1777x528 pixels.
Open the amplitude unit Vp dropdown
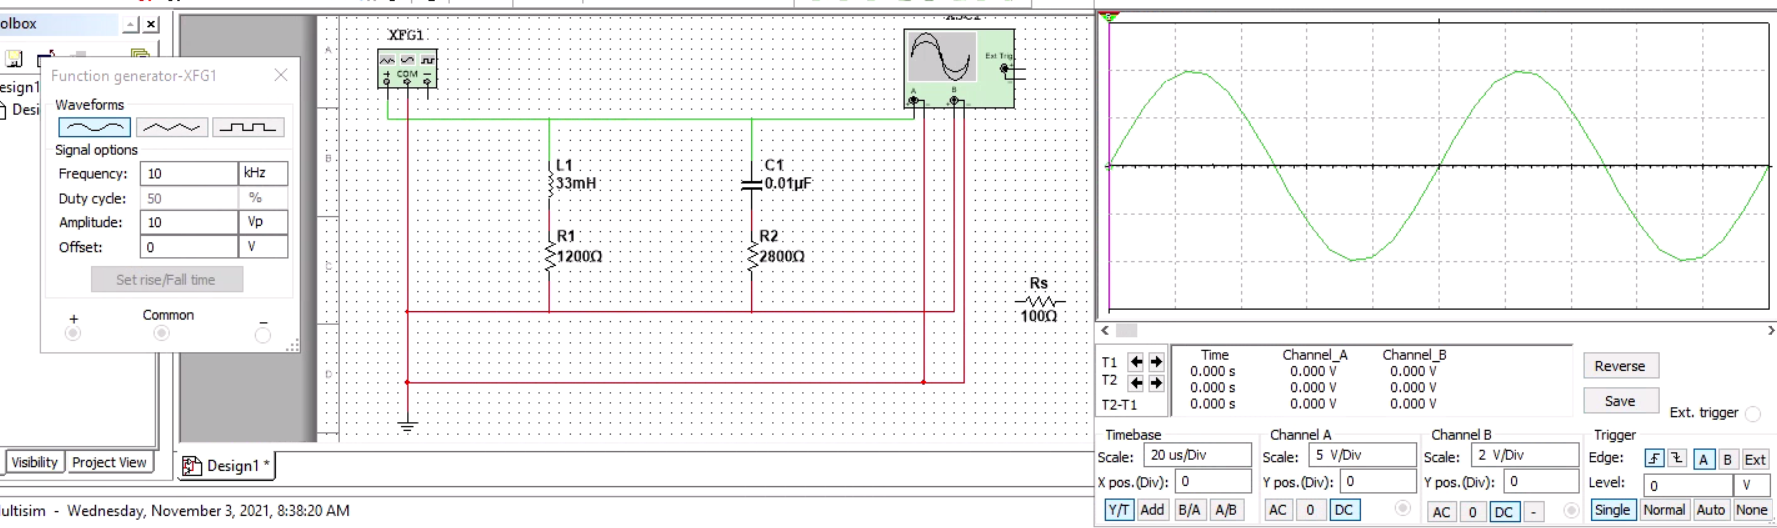tap(264, 222)
